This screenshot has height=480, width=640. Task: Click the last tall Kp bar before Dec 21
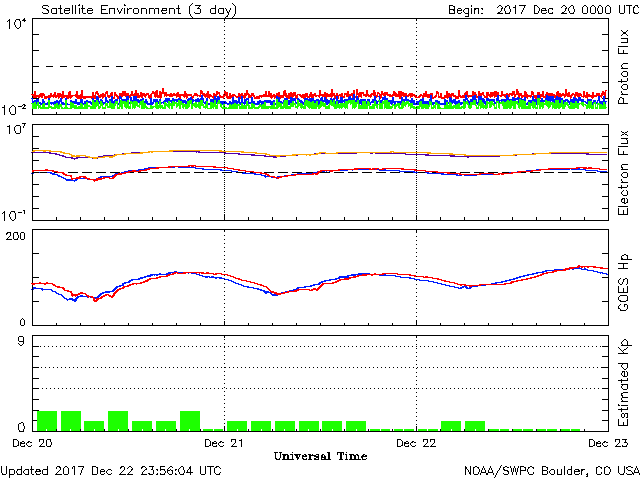pos(190,421)
